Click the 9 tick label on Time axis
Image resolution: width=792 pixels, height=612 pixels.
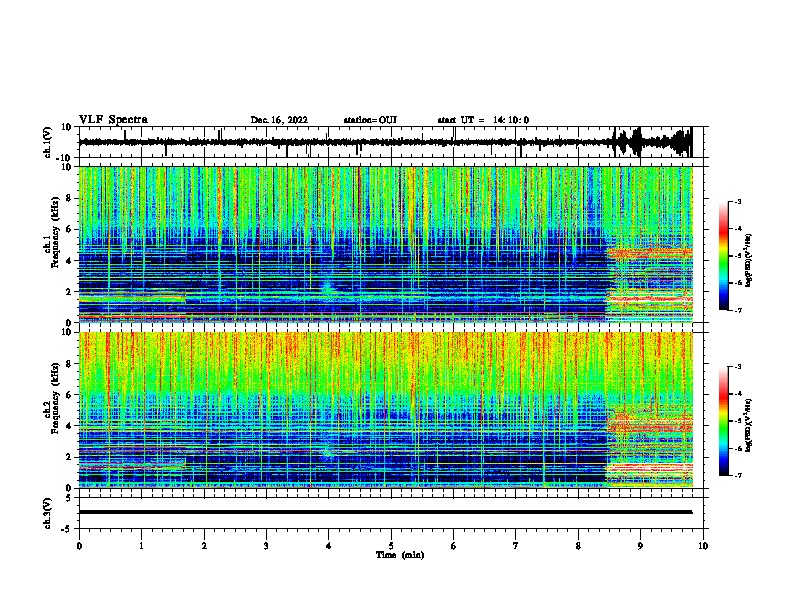640,546
